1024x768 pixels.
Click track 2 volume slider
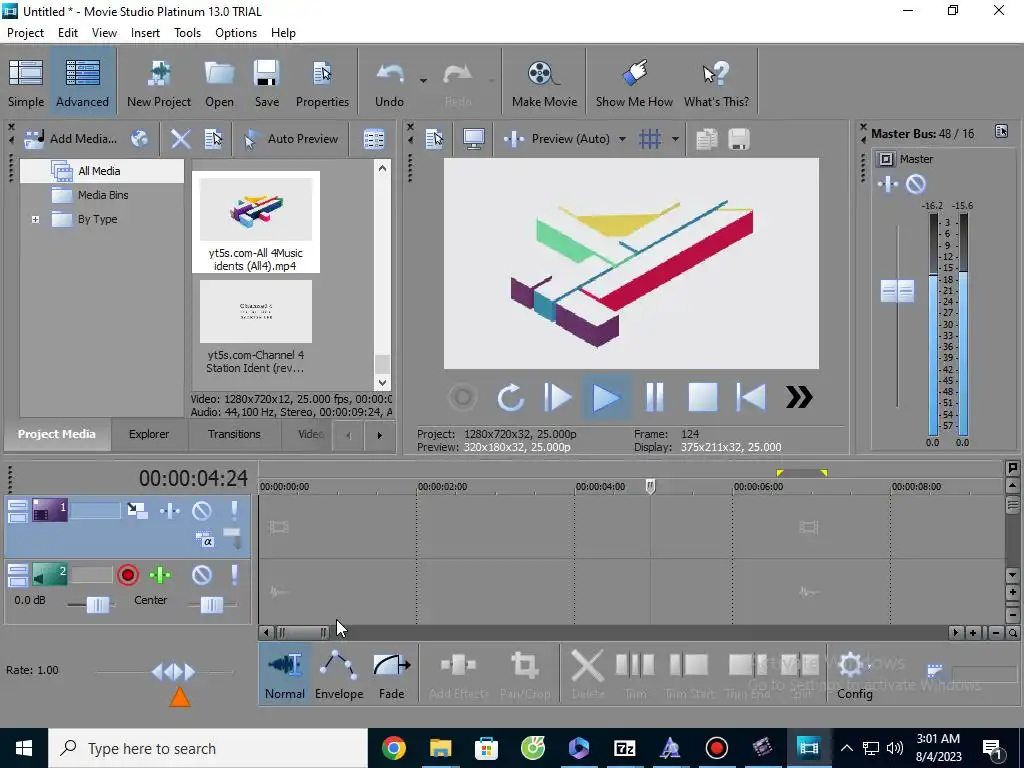tap(97, 605)
